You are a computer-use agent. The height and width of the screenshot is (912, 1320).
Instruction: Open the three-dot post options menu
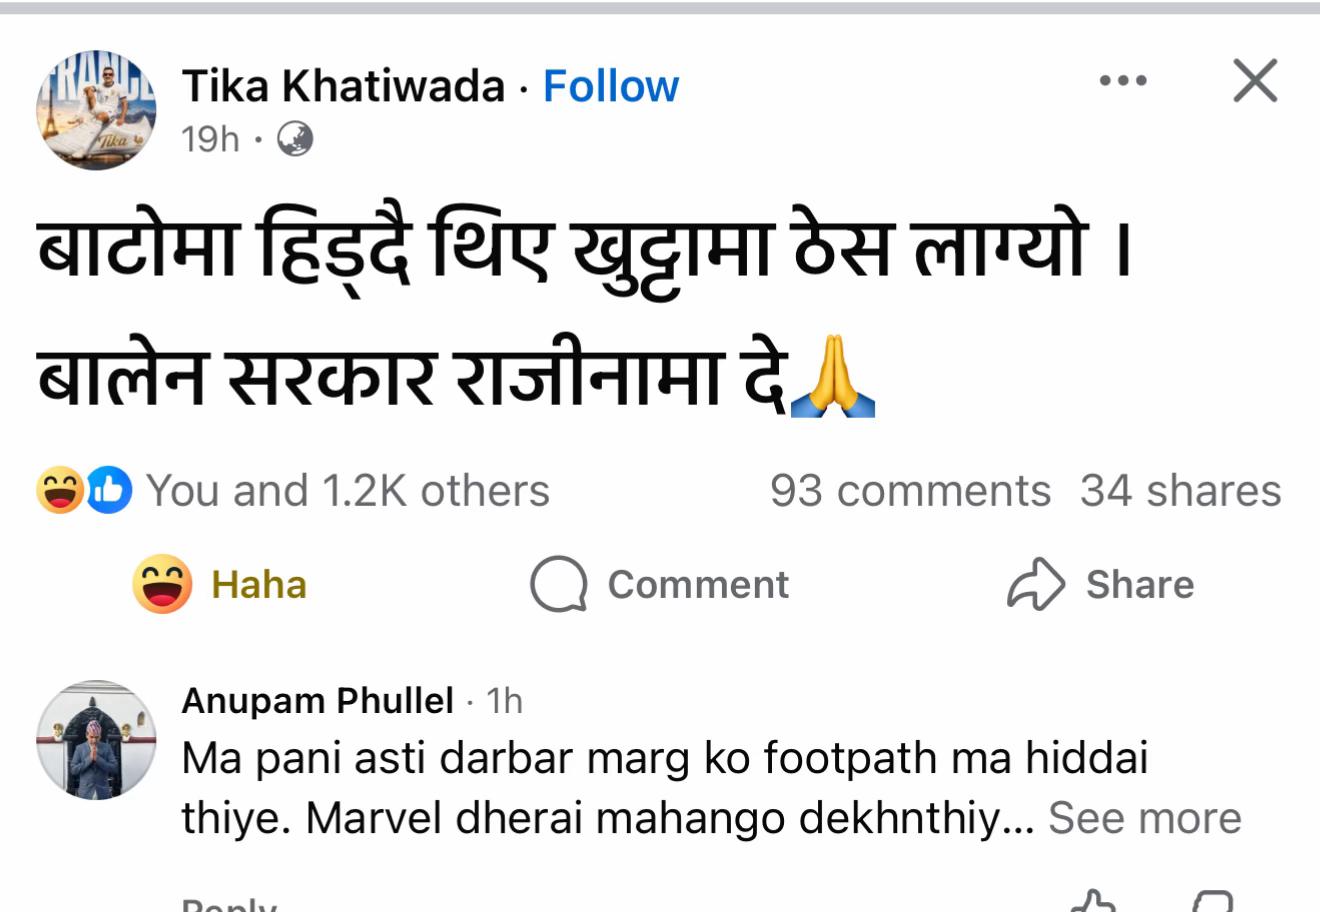tap(1123, 81)
